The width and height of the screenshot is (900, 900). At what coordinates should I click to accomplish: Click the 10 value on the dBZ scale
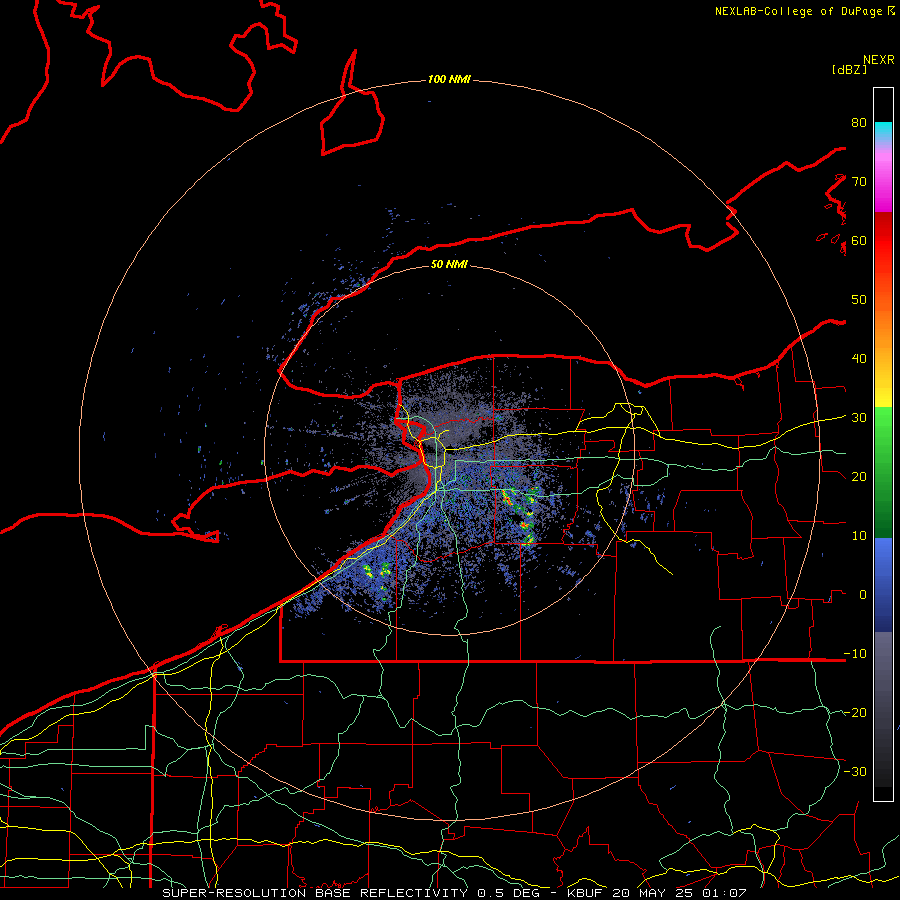(859, 536)
